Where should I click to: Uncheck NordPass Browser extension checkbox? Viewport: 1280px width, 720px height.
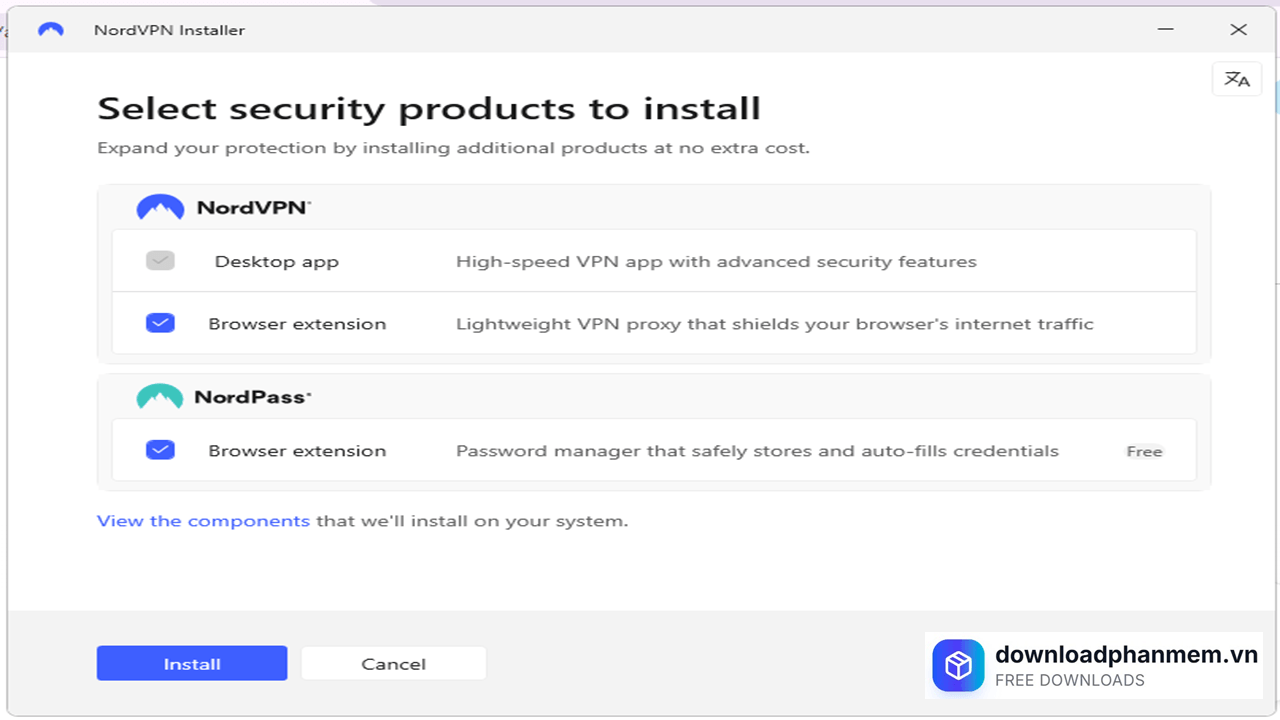160,450
